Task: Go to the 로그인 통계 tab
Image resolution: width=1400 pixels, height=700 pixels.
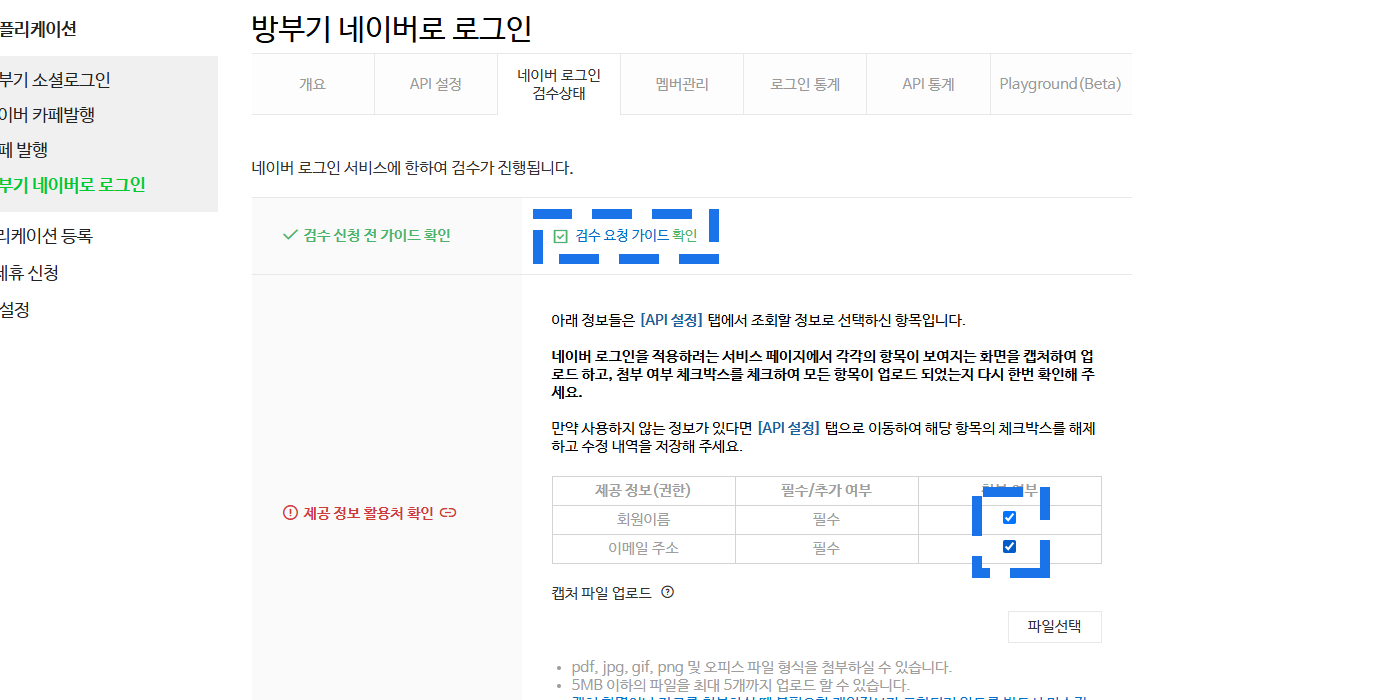Action: click(x=805, y=84)
